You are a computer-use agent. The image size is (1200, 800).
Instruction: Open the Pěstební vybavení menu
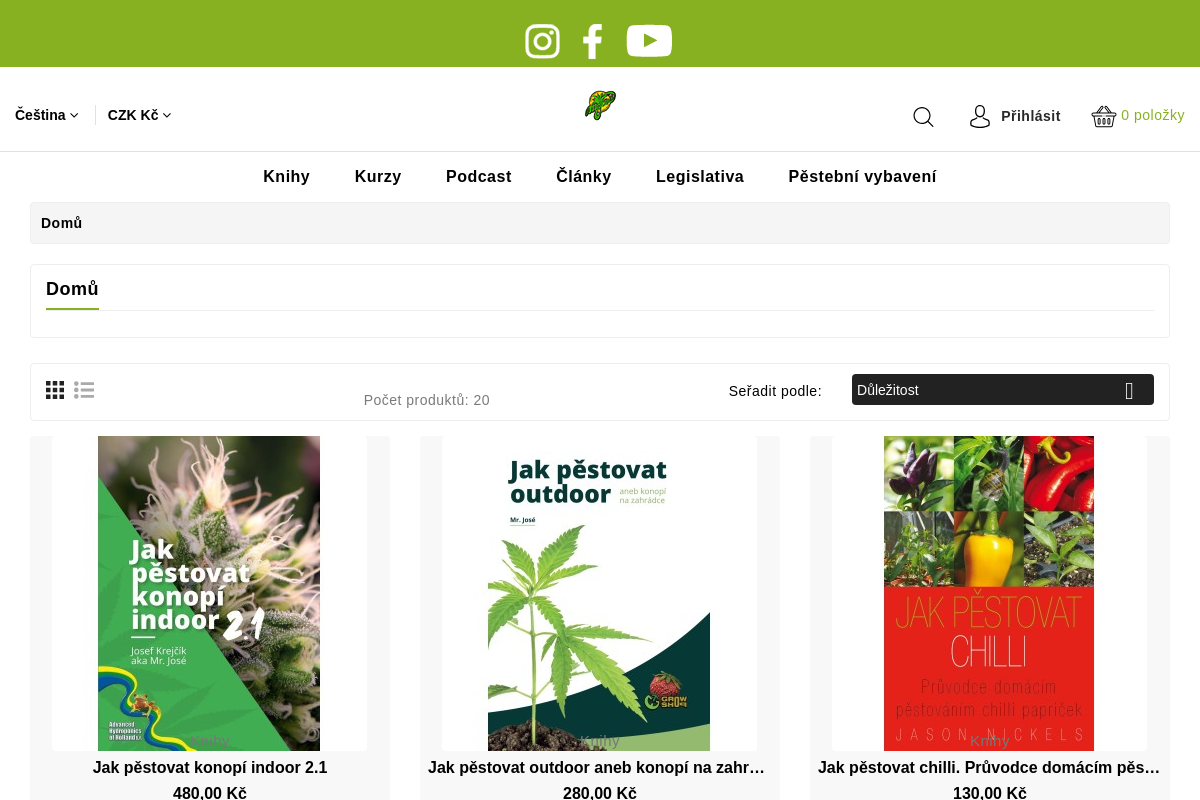tap(863, 177)
